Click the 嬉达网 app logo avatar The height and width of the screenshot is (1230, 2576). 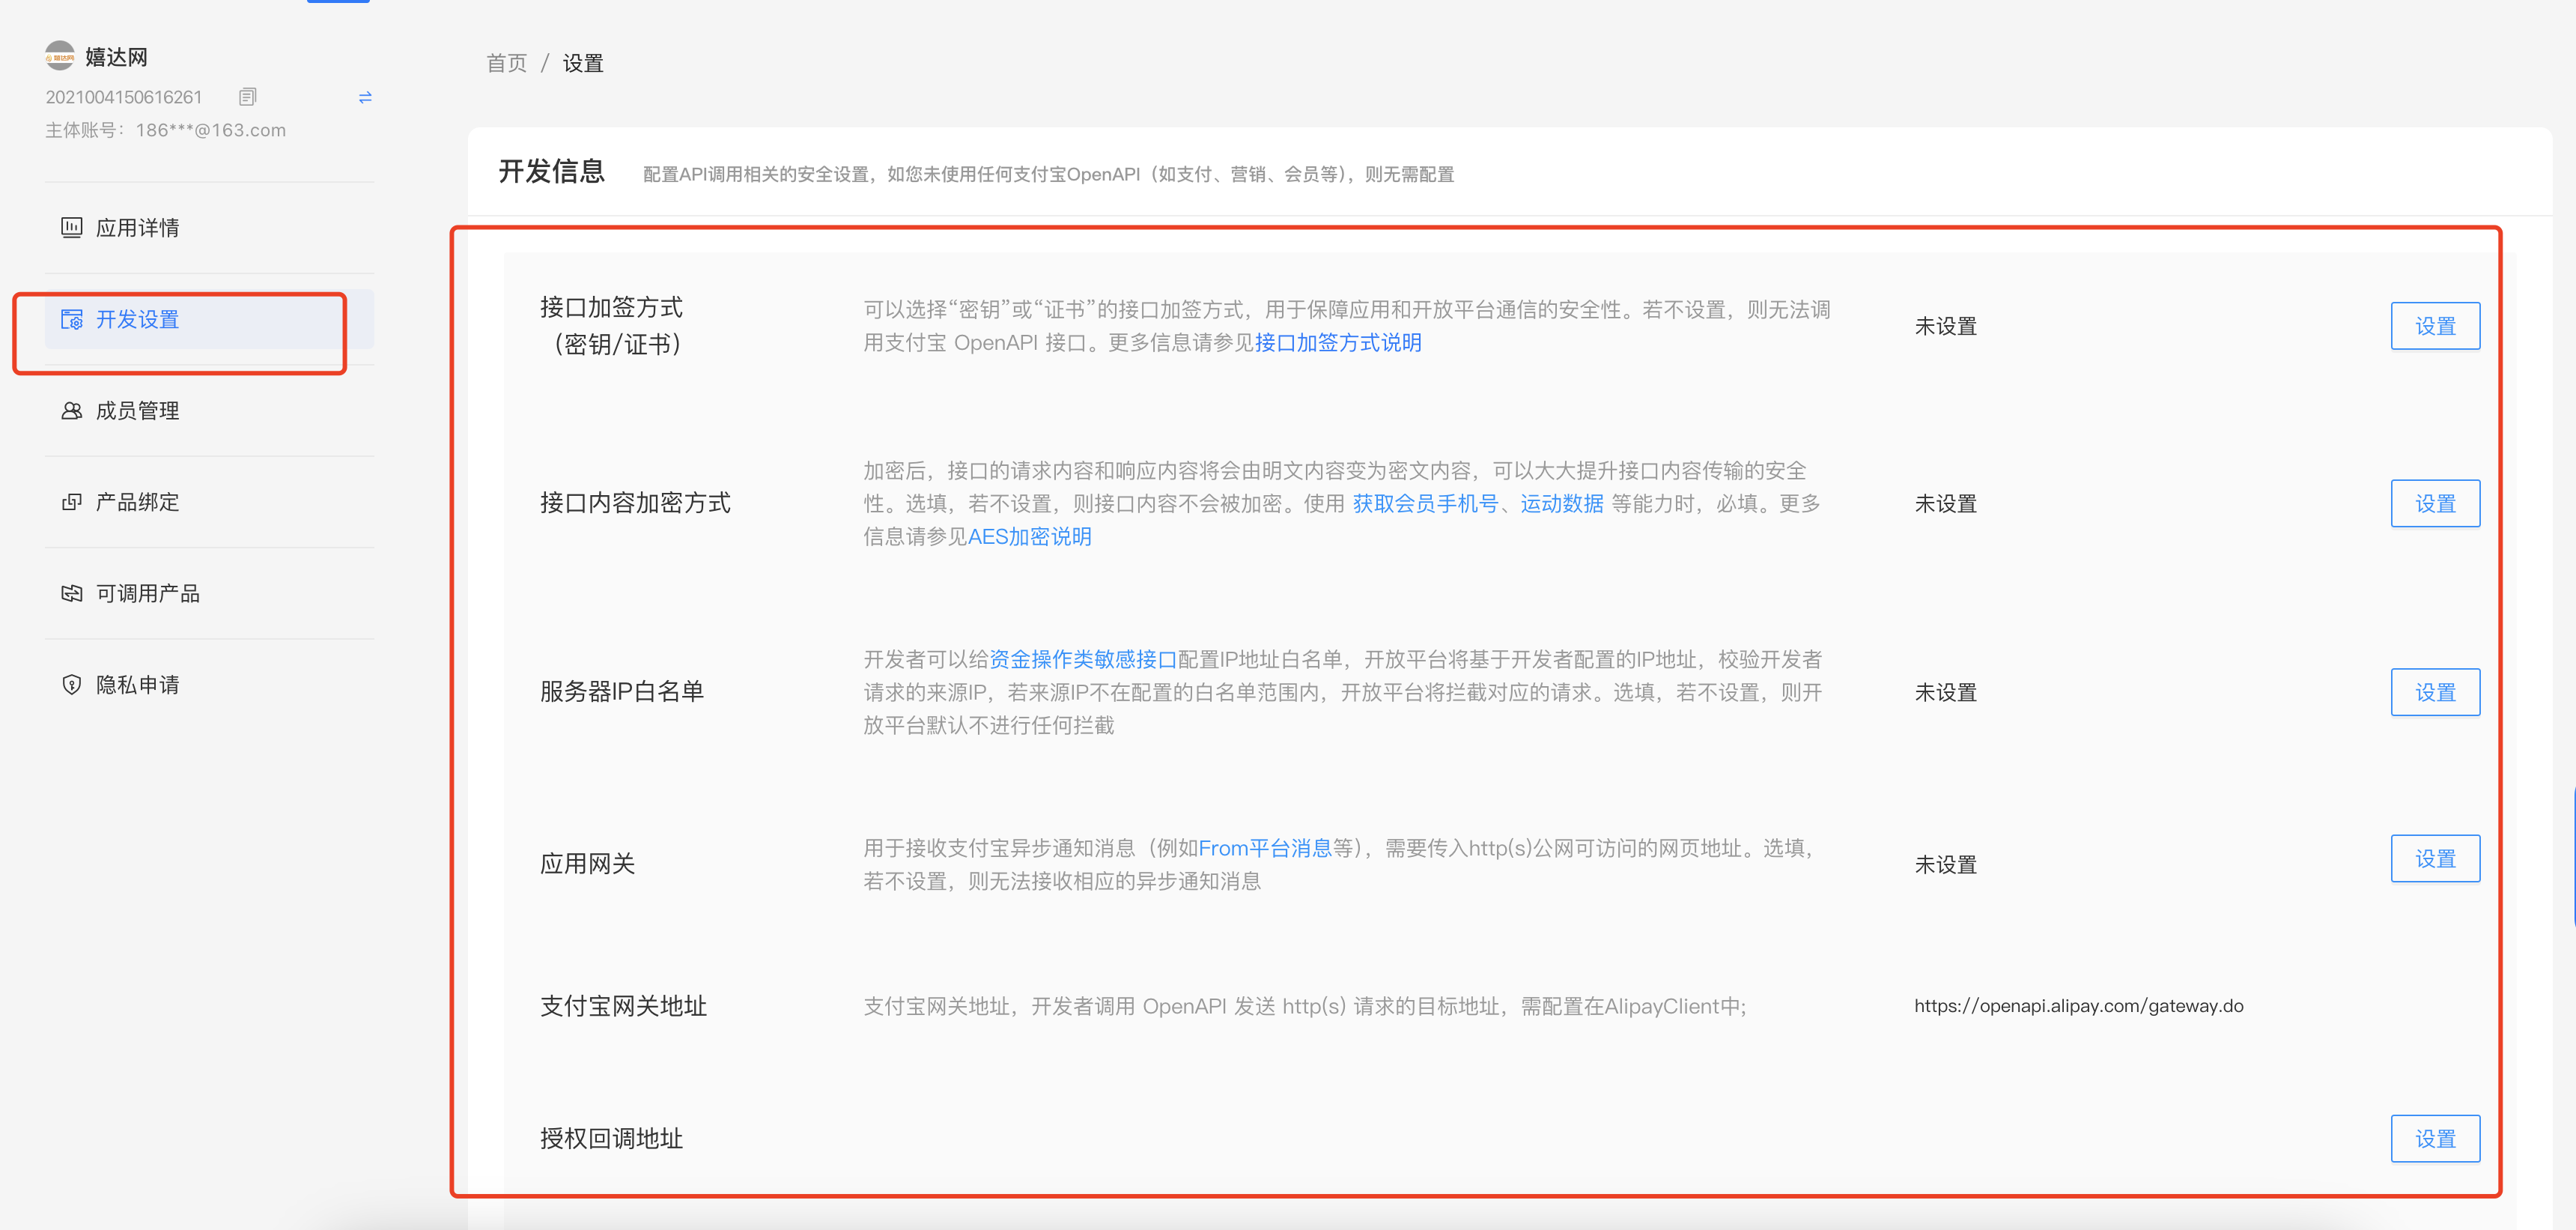(x=59, y=56)
